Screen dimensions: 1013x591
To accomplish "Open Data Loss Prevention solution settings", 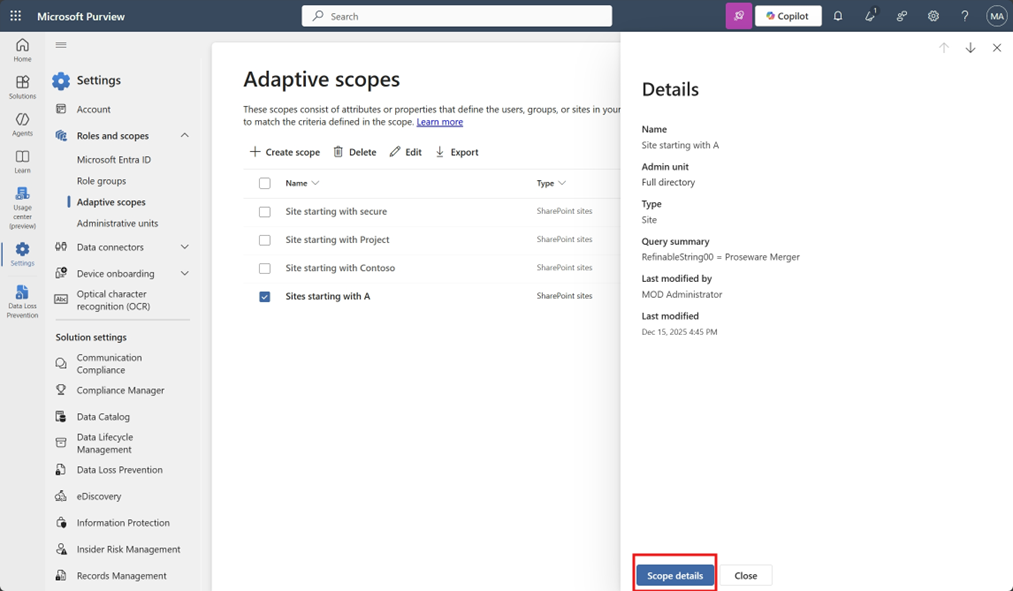I will (120, 470).
